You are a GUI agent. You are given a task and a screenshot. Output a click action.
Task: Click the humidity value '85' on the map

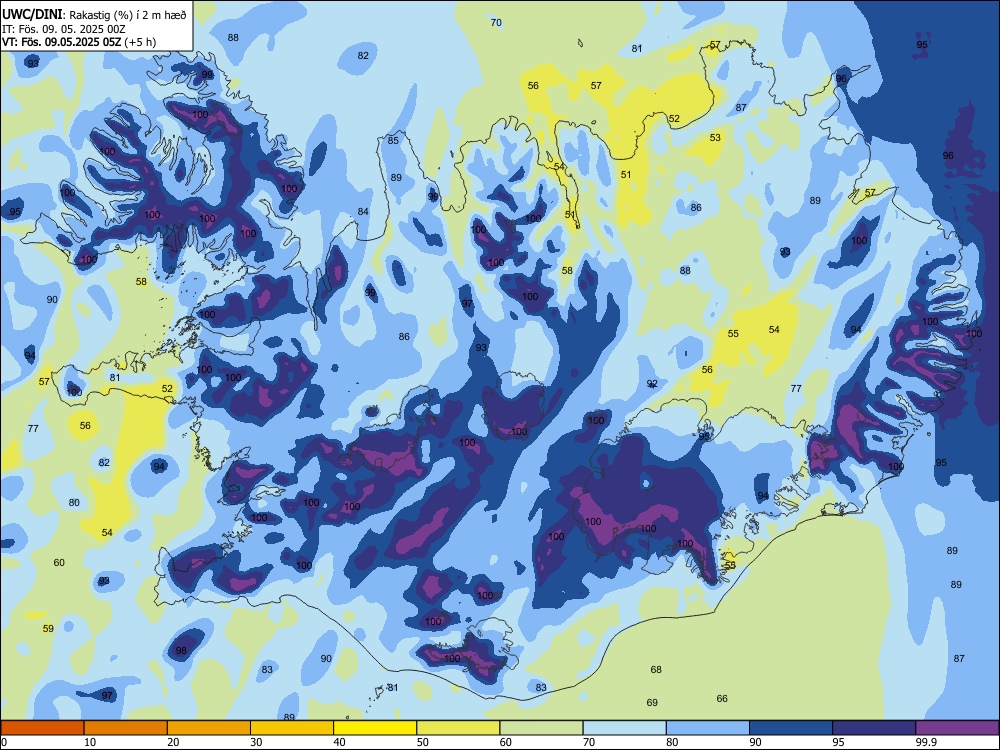coord(393,140)
